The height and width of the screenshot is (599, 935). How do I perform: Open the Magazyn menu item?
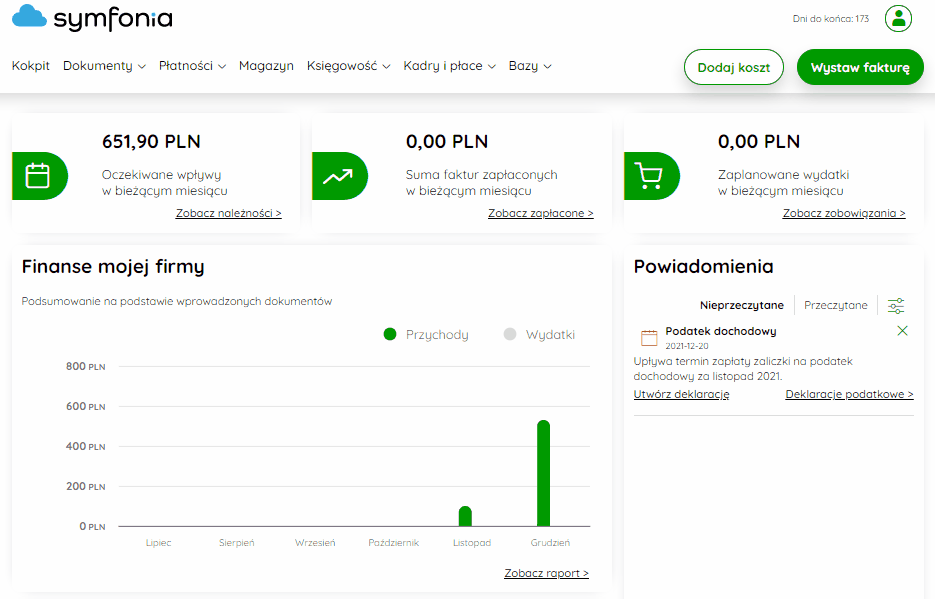[x=266, y=66]
